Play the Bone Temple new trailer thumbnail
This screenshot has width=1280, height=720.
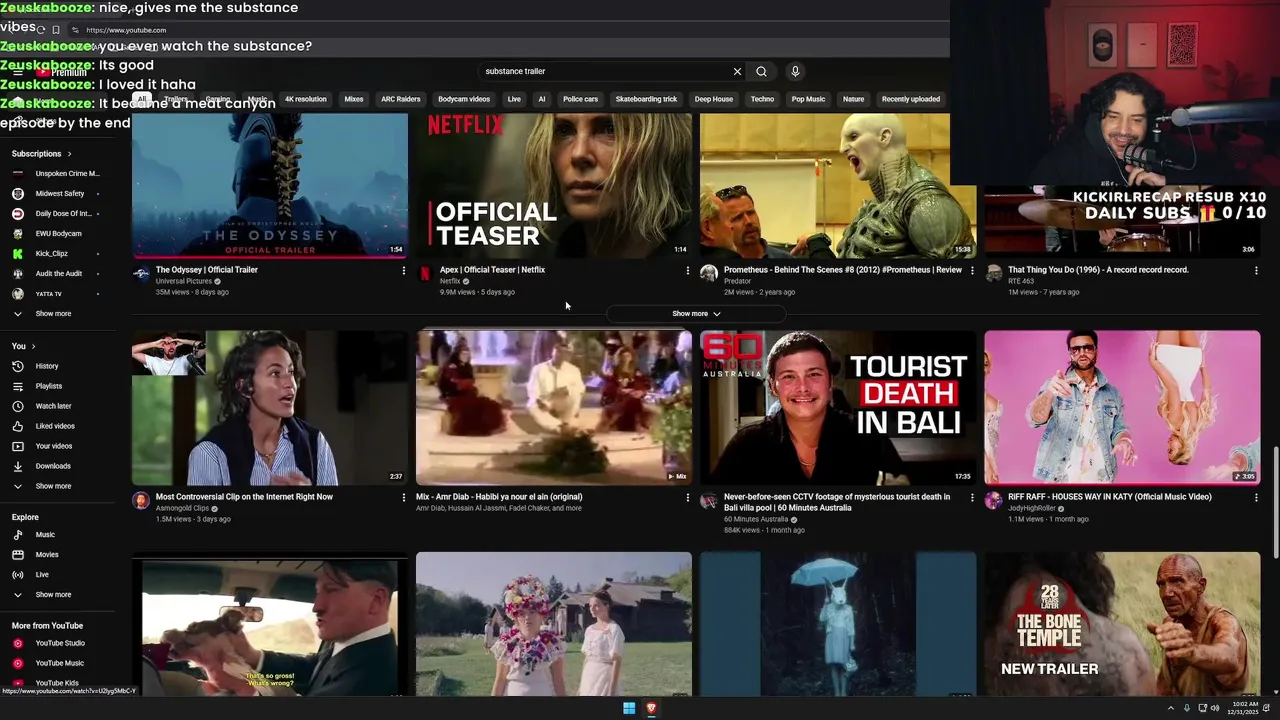(1122, 624)
